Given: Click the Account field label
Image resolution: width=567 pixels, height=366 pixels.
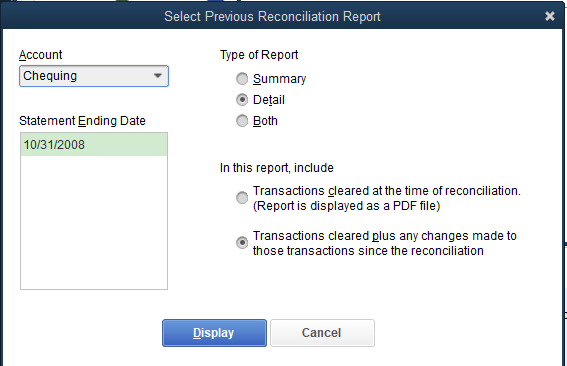Looking at the screenshot, I should [40, 55].
